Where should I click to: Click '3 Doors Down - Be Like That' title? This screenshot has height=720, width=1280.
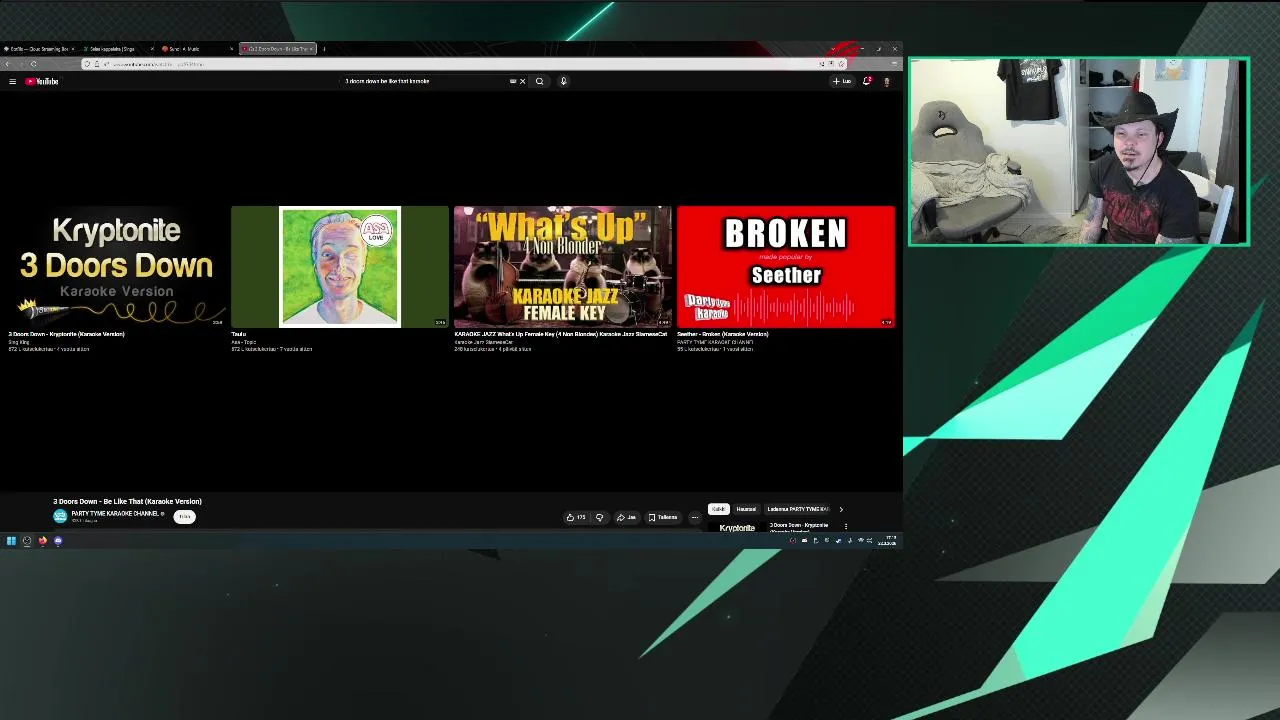click(127, 501)
